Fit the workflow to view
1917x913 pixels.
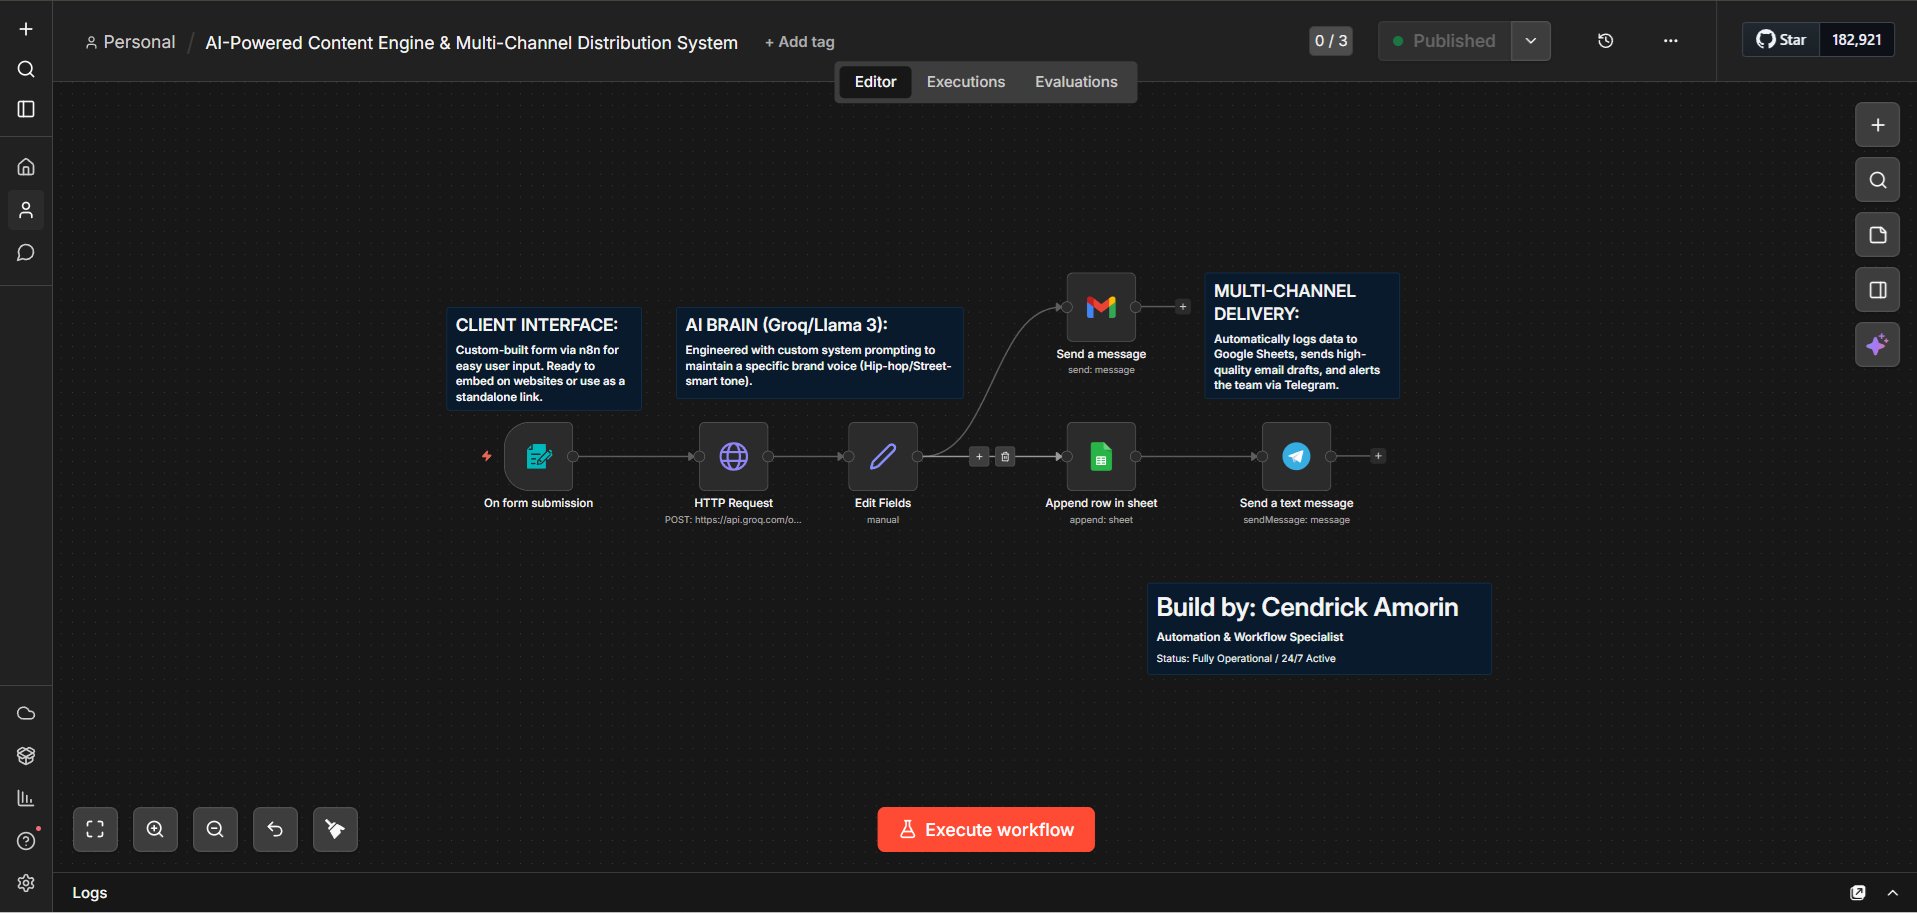tap(95, 829)
